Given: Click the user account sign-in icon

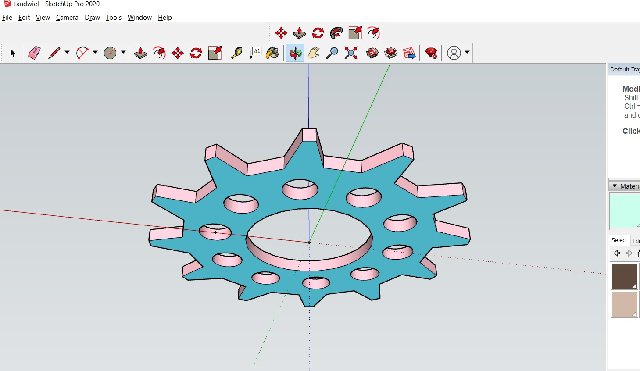Looking at the screenshot, I should [454, 53].
